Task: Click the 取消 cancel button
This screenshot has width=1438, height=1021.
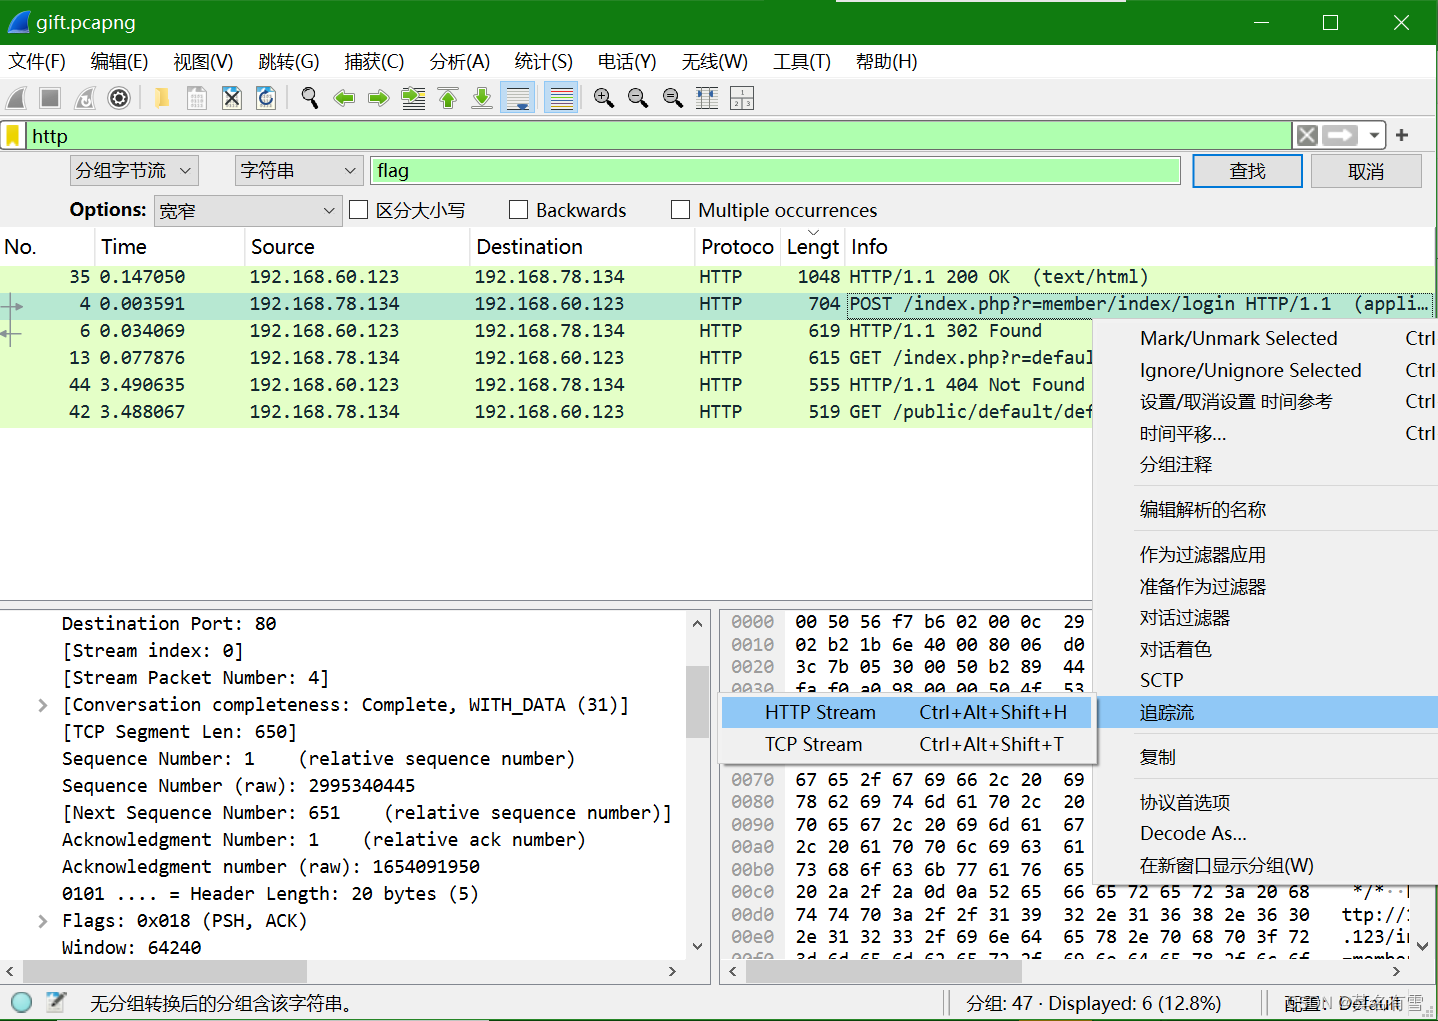Action: 1366,171
